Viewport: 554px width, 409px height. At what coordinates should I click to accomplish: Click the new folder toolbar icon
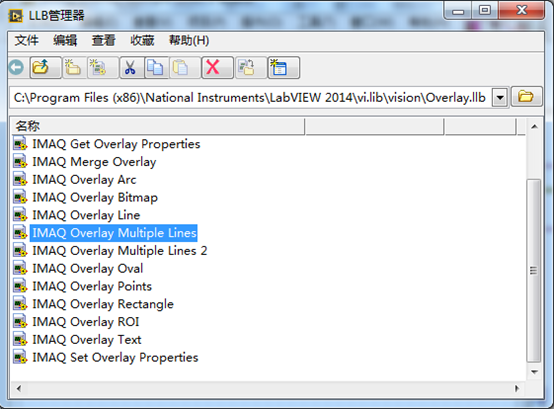73,67
